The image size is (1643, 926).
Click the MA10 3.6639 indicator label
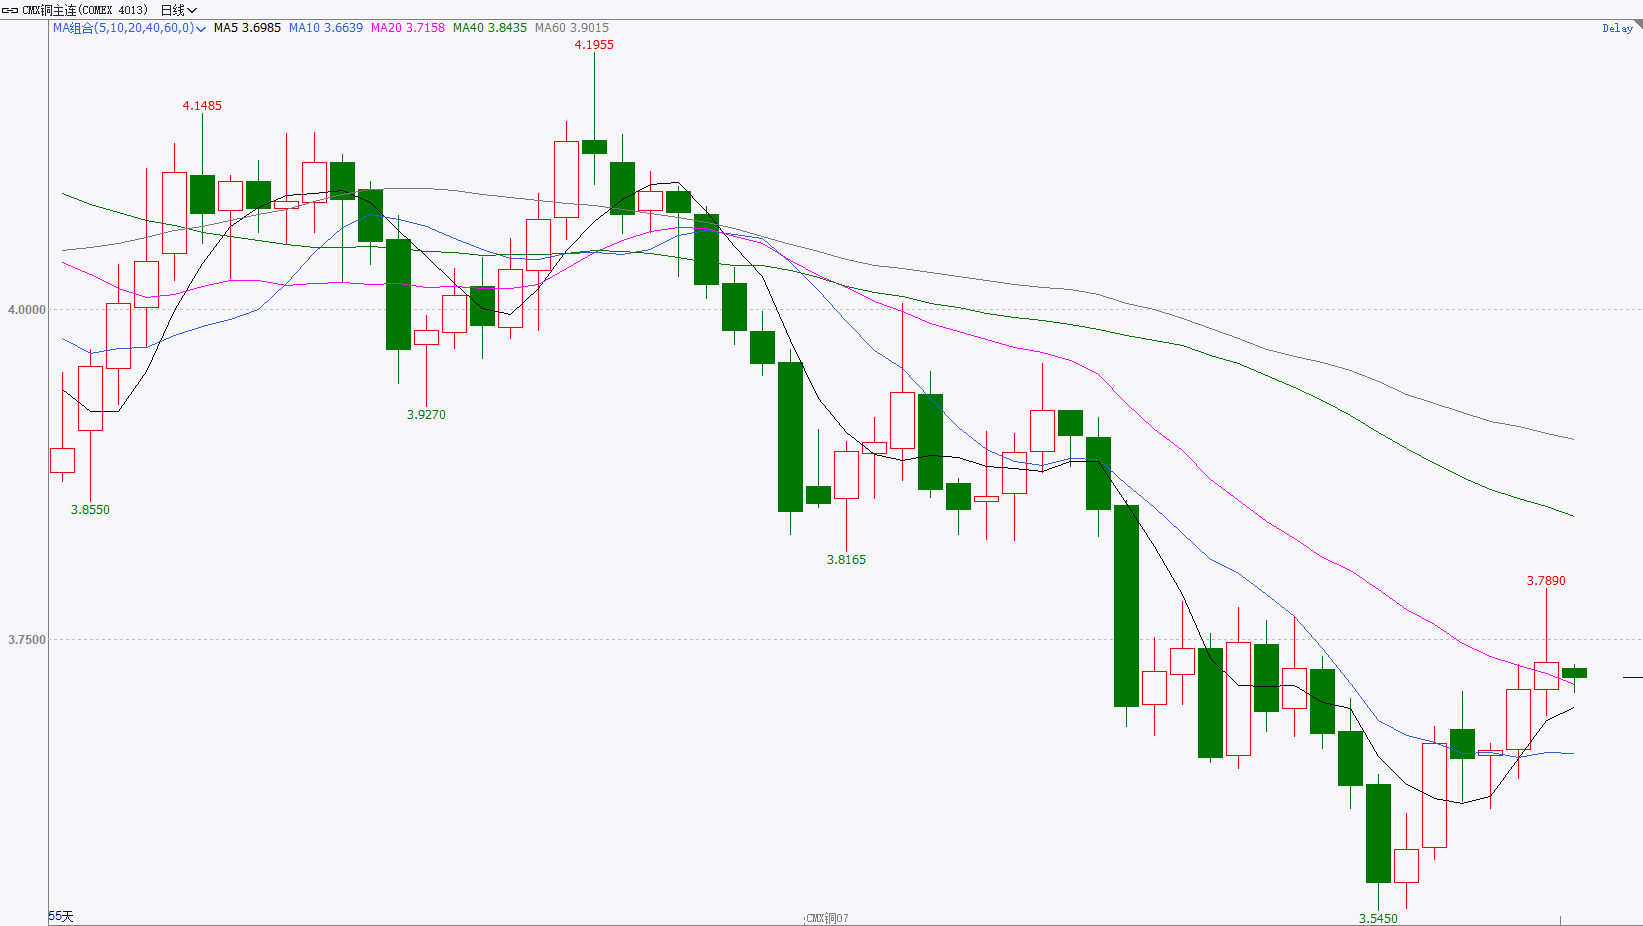326,28
